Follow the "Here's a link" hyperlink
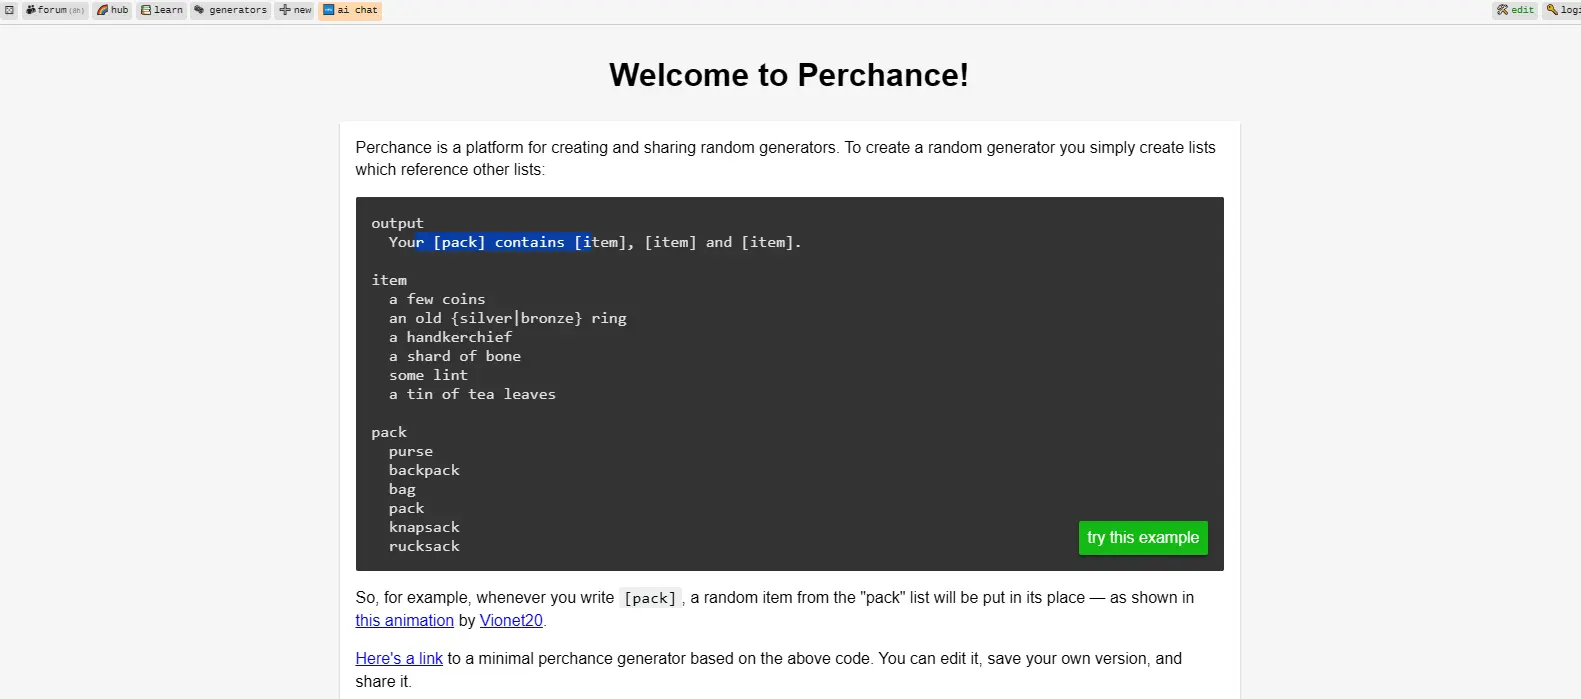 399,658
